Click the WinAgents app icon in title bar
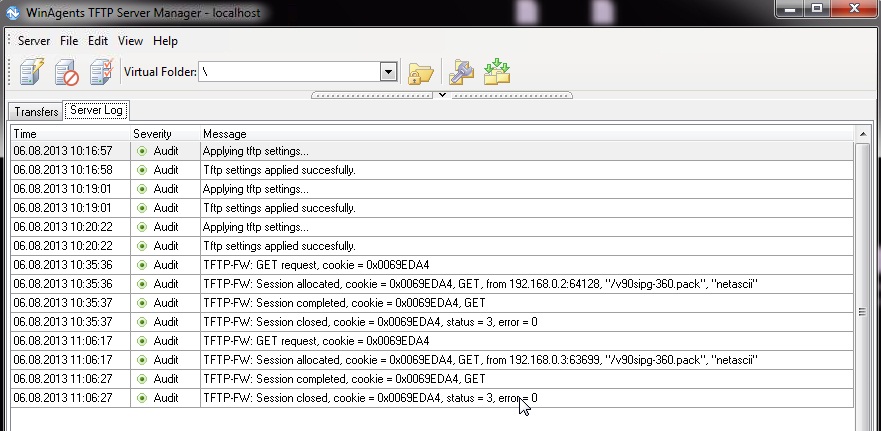Viewport: 881px width, 431px height. 12,12
